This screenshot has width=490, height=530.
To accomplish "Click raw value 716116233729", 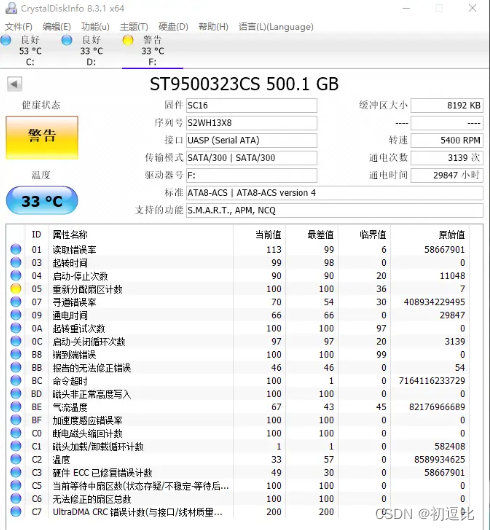I will pos(432,381).
